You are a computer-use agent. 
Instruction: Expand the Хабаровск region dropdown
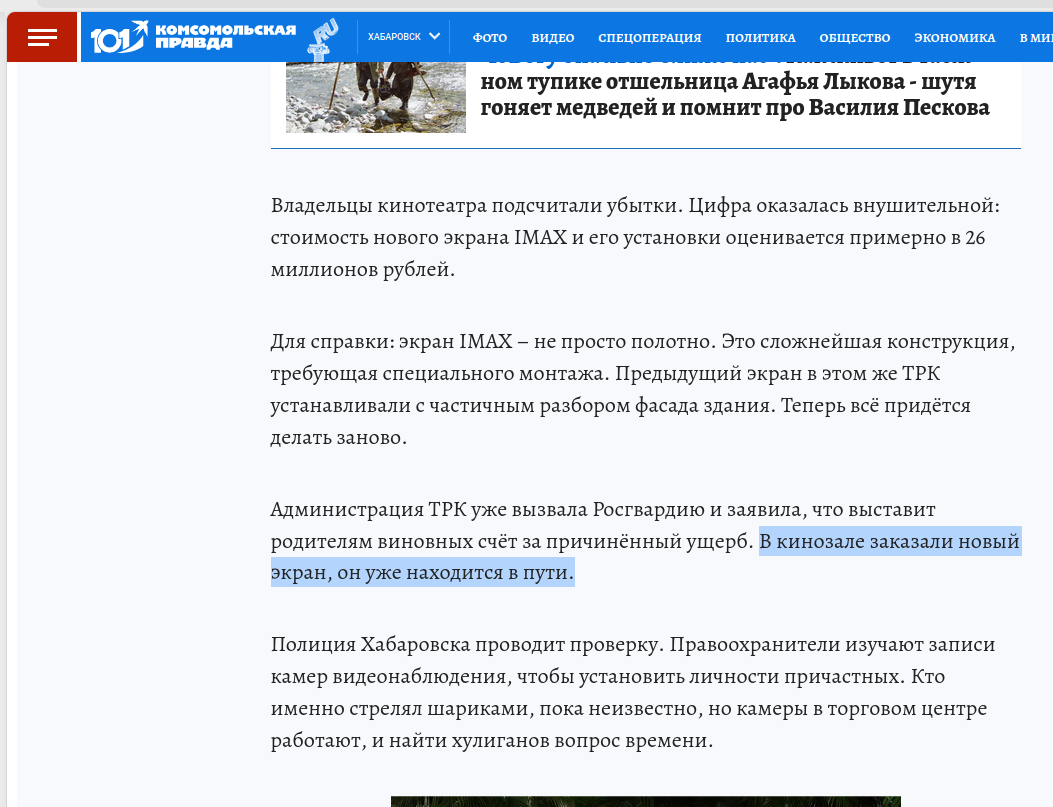click(x=404, y=37)
